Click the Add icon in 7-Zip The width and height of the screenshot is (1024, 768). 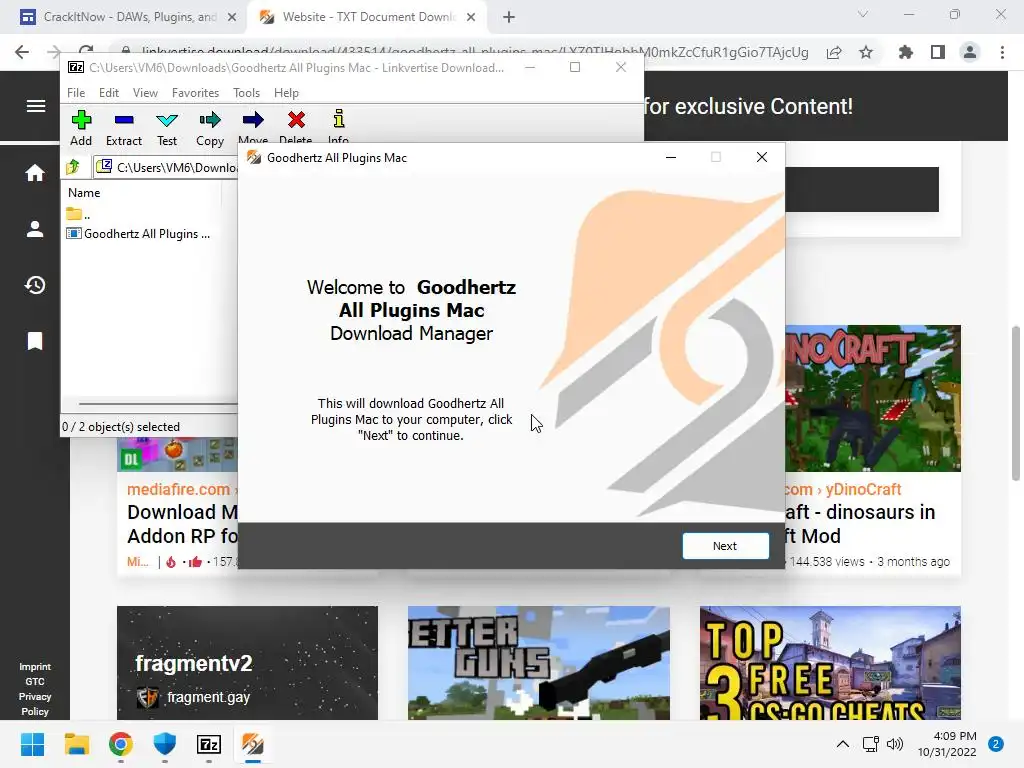pos(81,120)
